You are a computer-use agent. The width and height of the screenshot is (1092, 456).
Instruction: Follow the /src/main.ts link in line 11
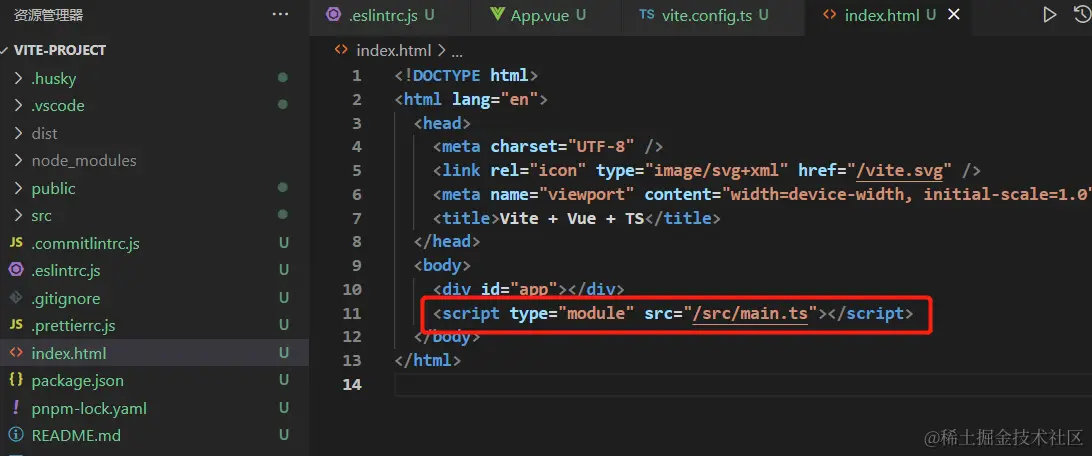coord(750,313)
